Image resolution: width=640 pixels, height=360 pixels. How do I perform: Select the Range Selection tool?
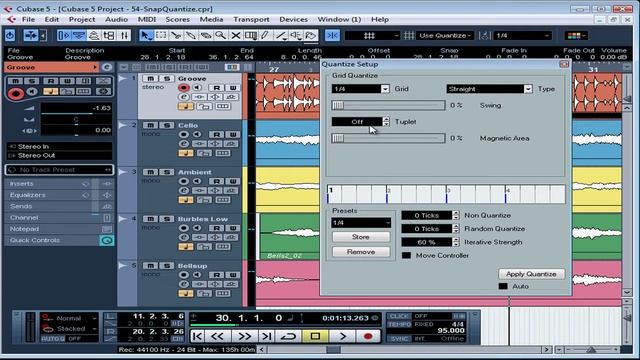161,36
